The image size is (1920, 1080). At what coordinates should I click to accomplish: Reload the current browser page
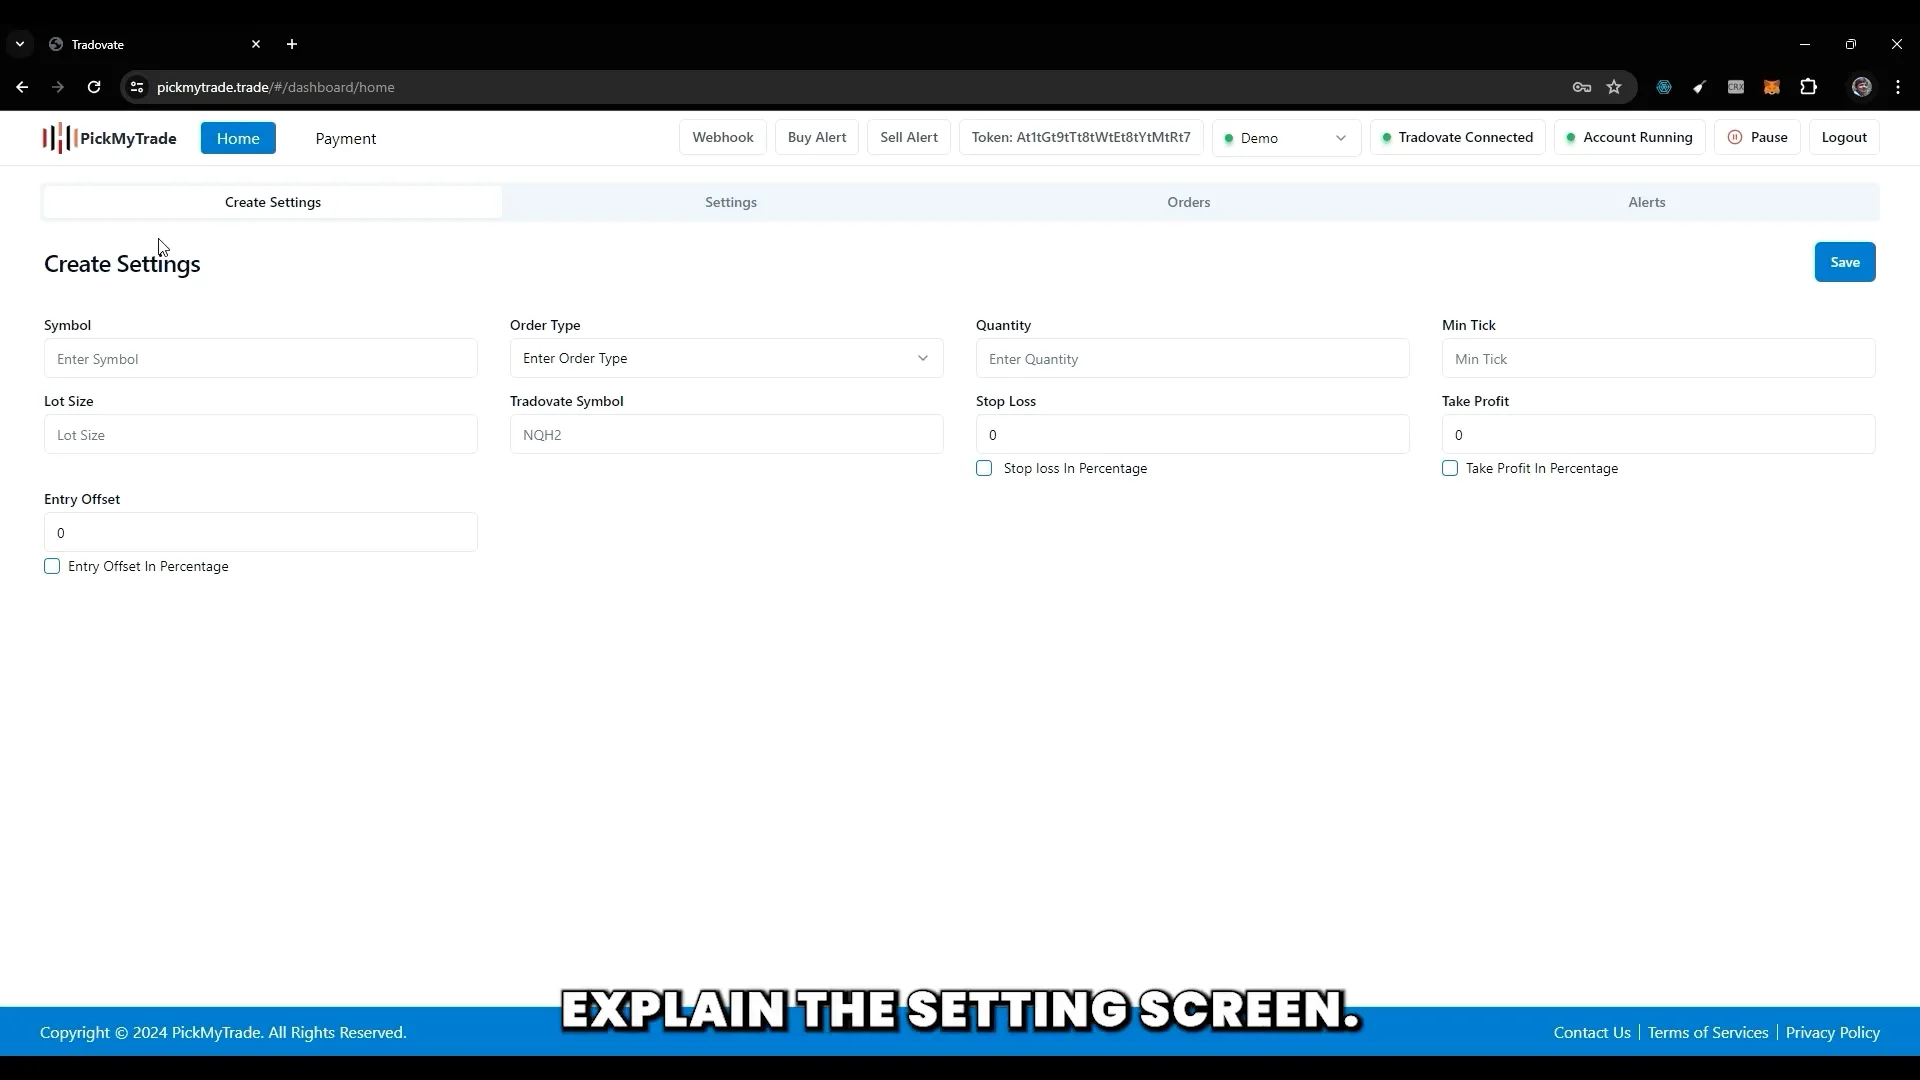click(x=94, y=87)
